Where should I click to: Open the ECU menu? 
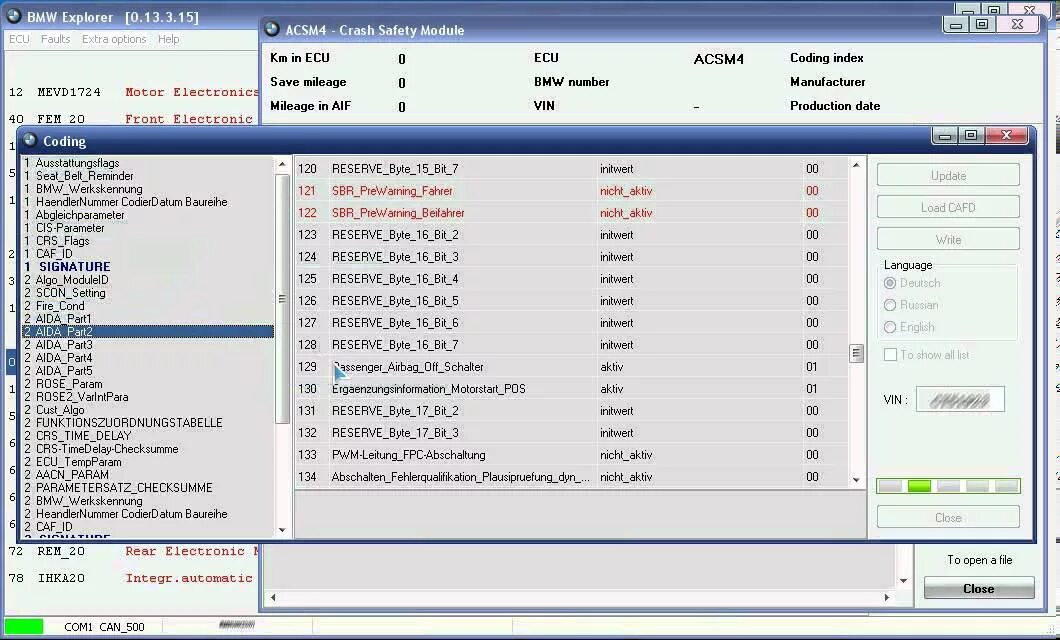point(19,39)
